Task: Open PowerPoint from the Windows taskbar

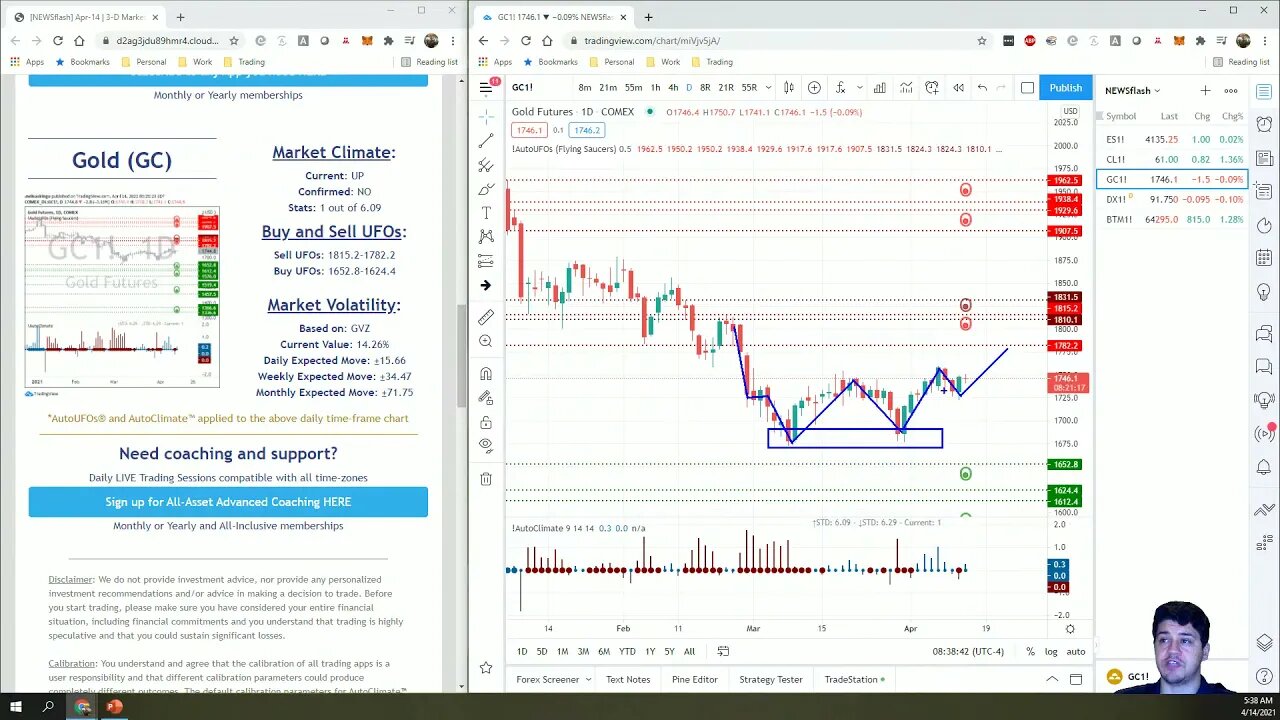Action: pos(114,707)
